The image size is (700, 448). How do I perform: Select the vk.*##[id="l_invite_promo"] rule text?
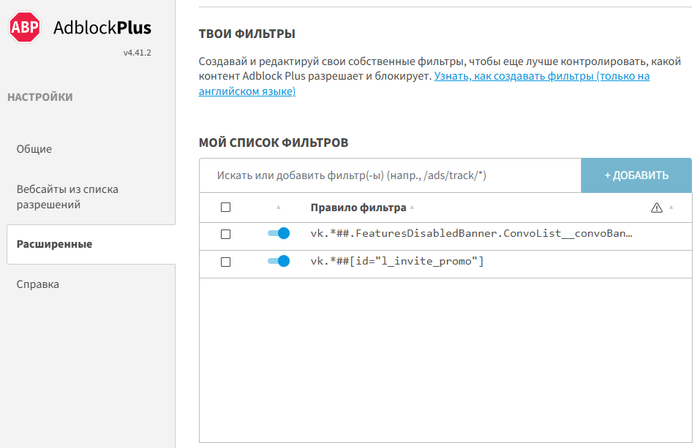click(397, 261)
